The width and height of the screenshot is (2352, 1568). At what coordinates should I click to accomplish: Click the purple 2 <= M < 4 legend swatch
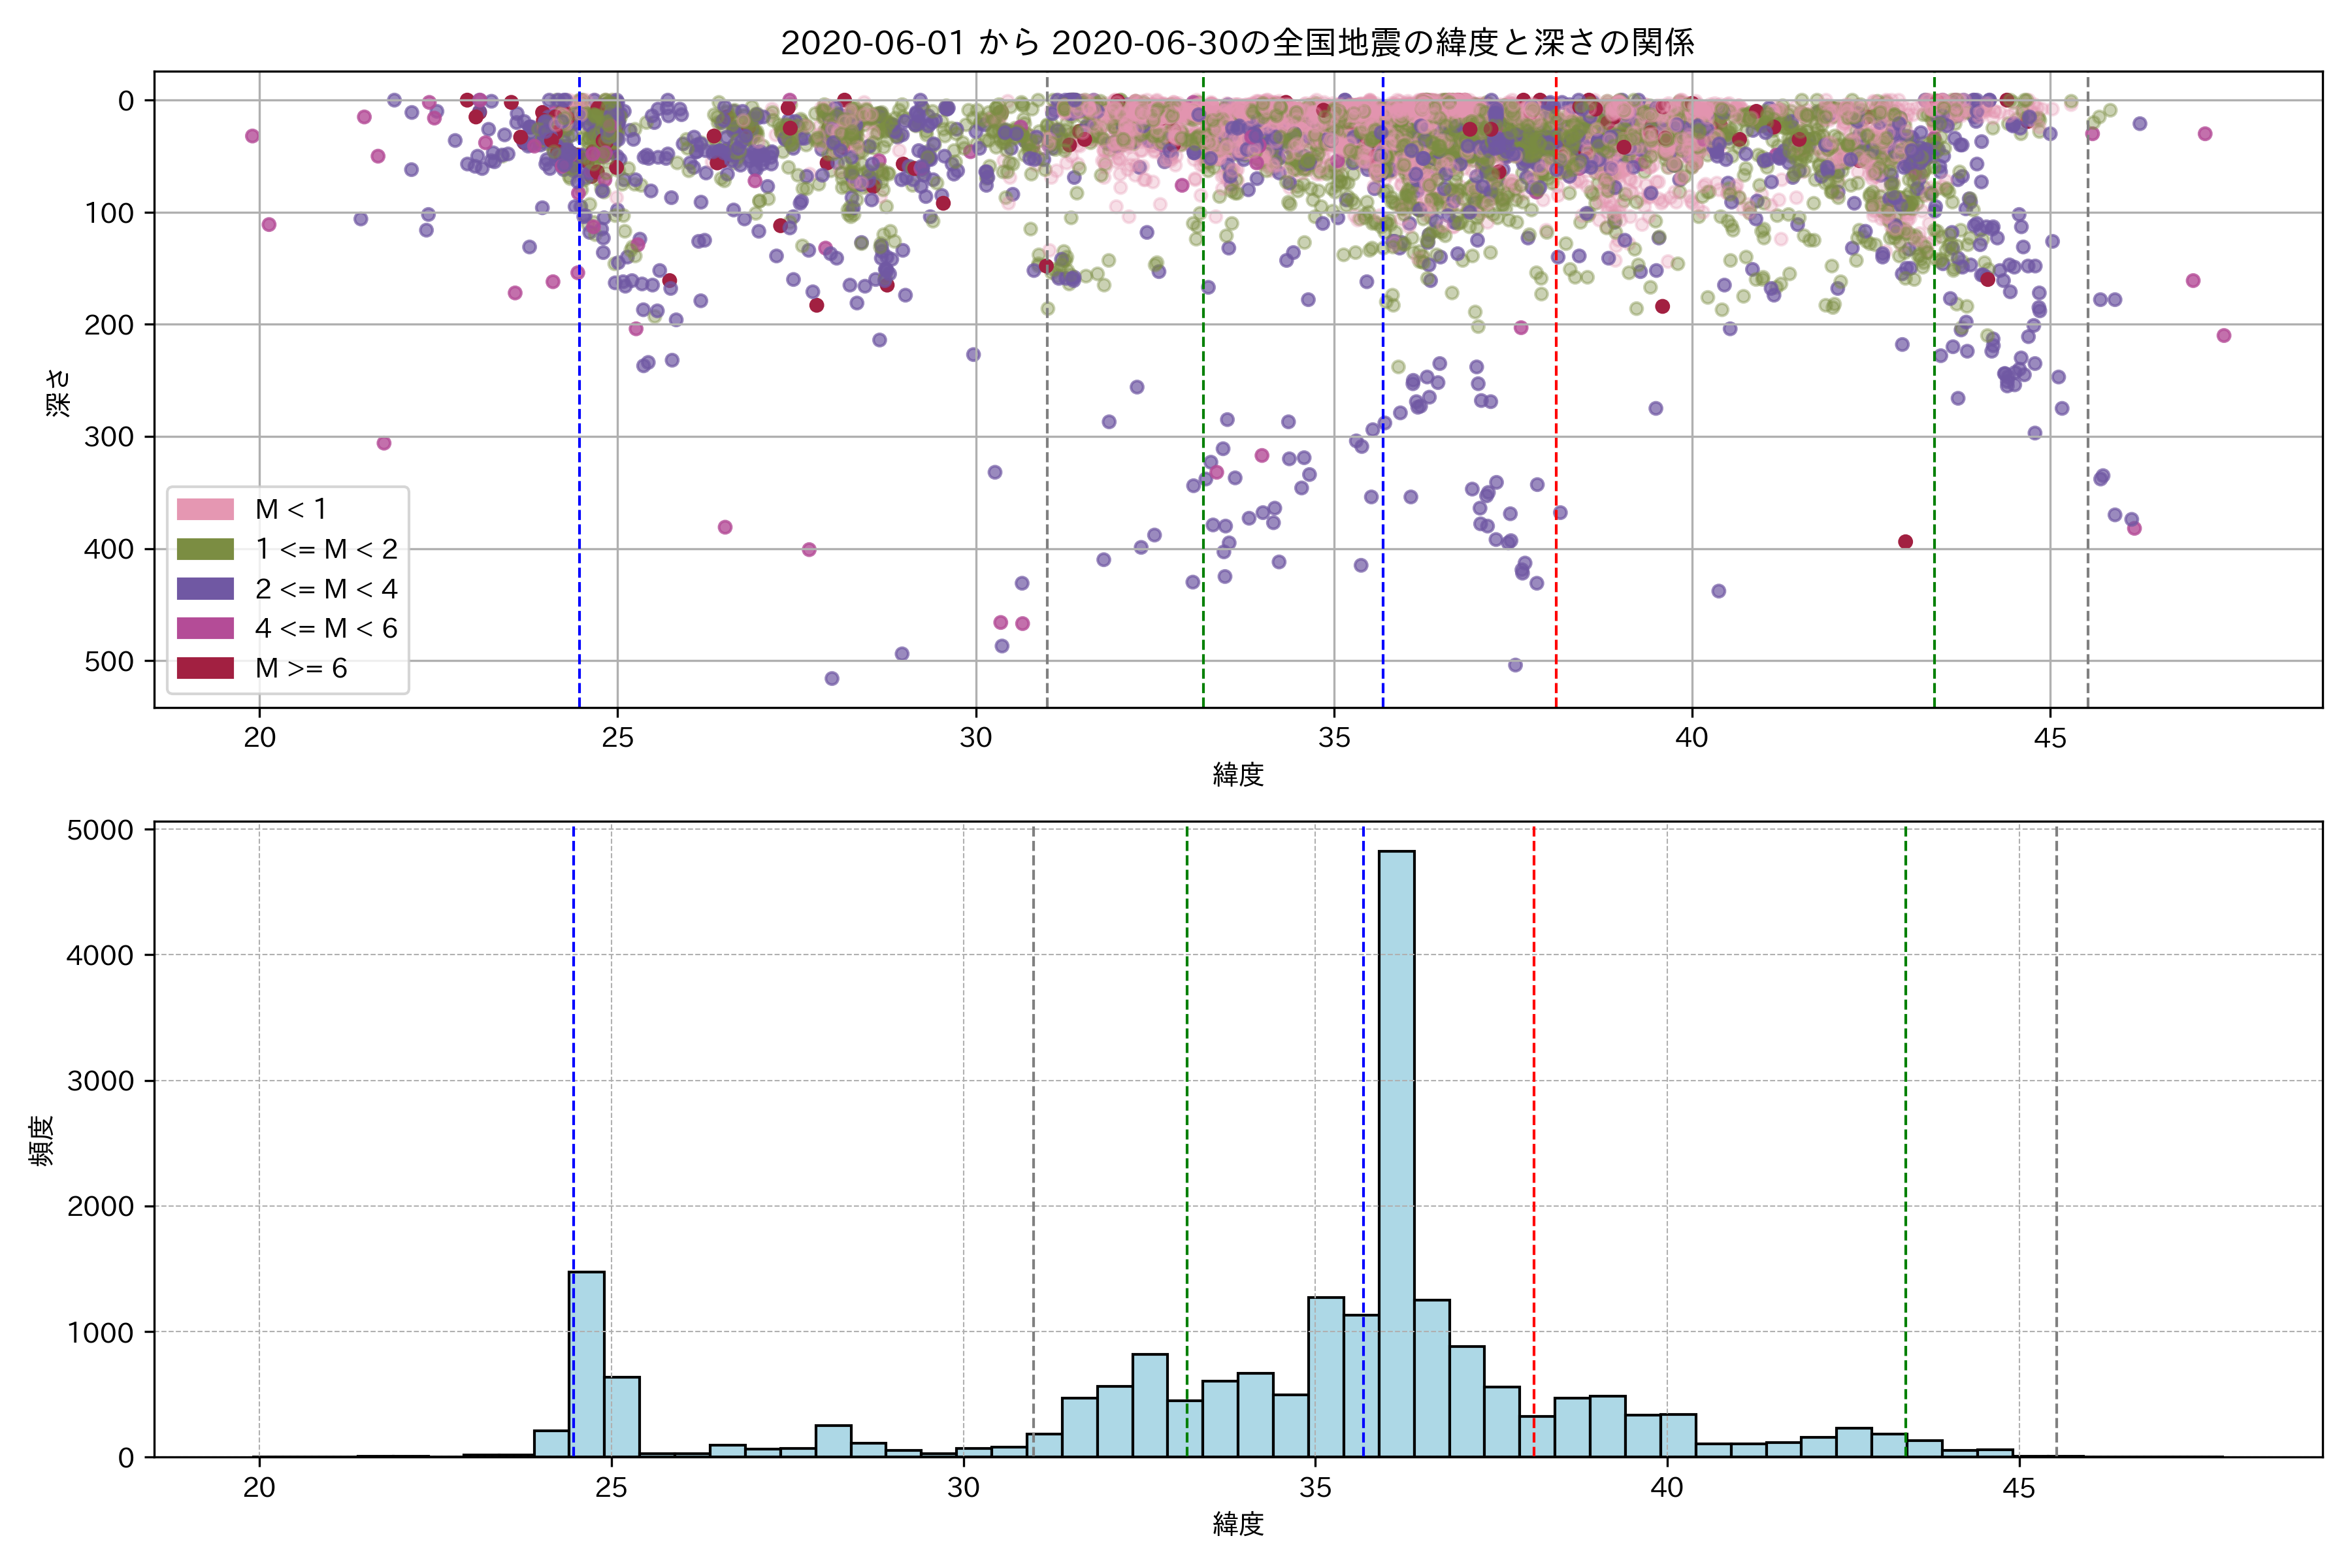pos(205,589)
